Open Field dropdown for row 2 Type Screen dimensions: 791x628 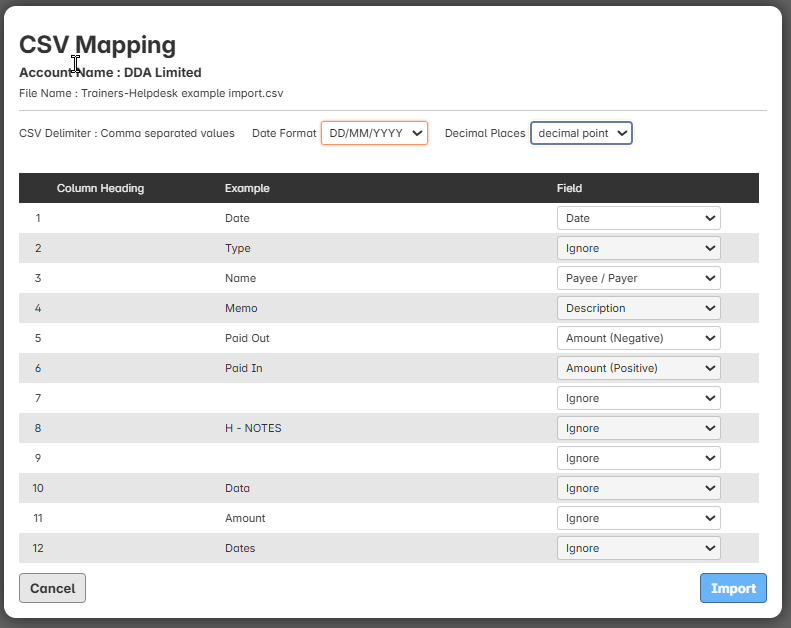coord(639,248)
